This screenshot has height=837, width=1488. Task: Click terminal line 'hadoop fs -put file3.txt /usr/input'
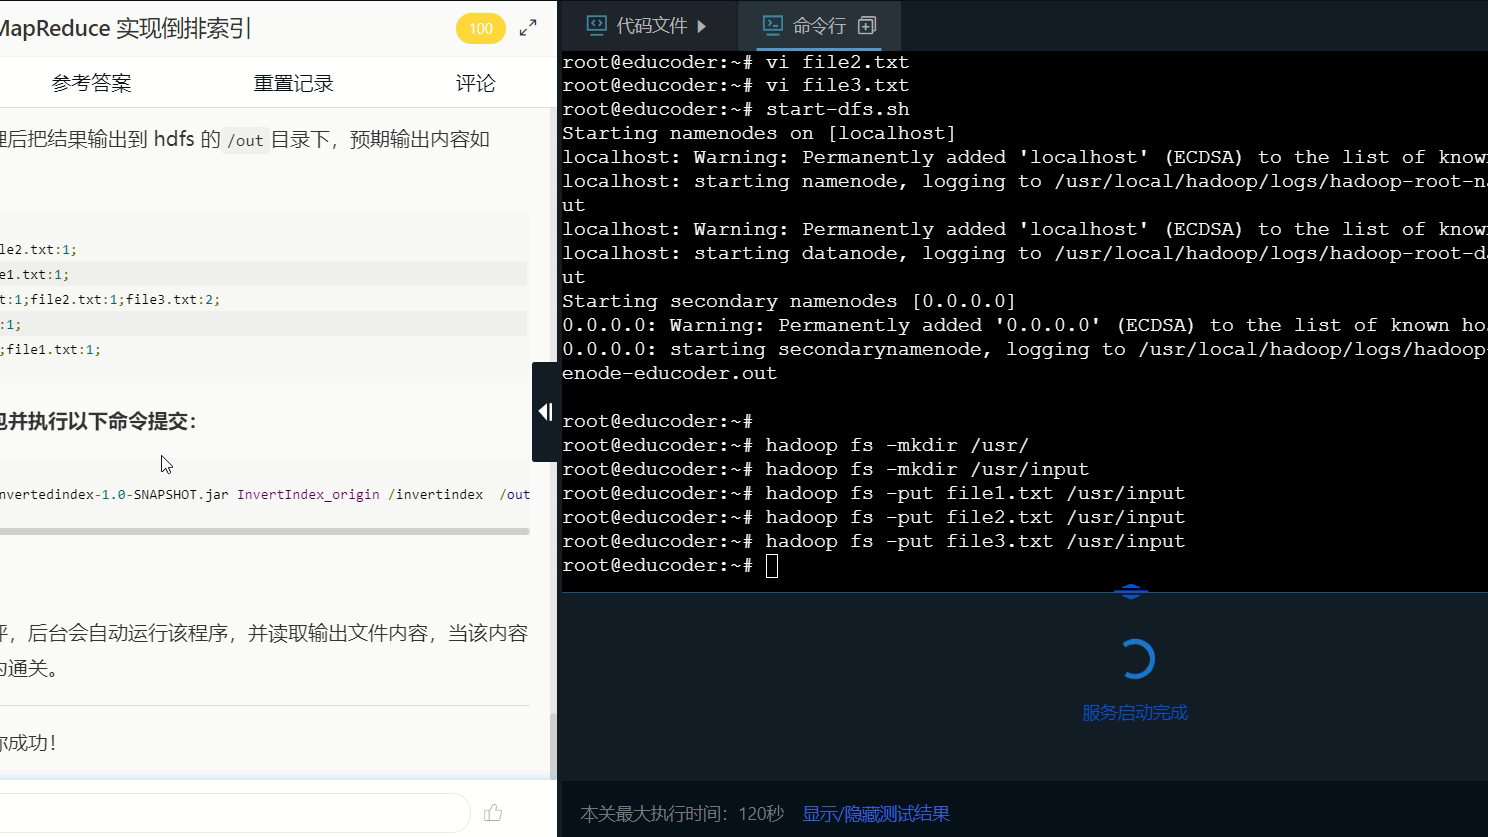975,541
